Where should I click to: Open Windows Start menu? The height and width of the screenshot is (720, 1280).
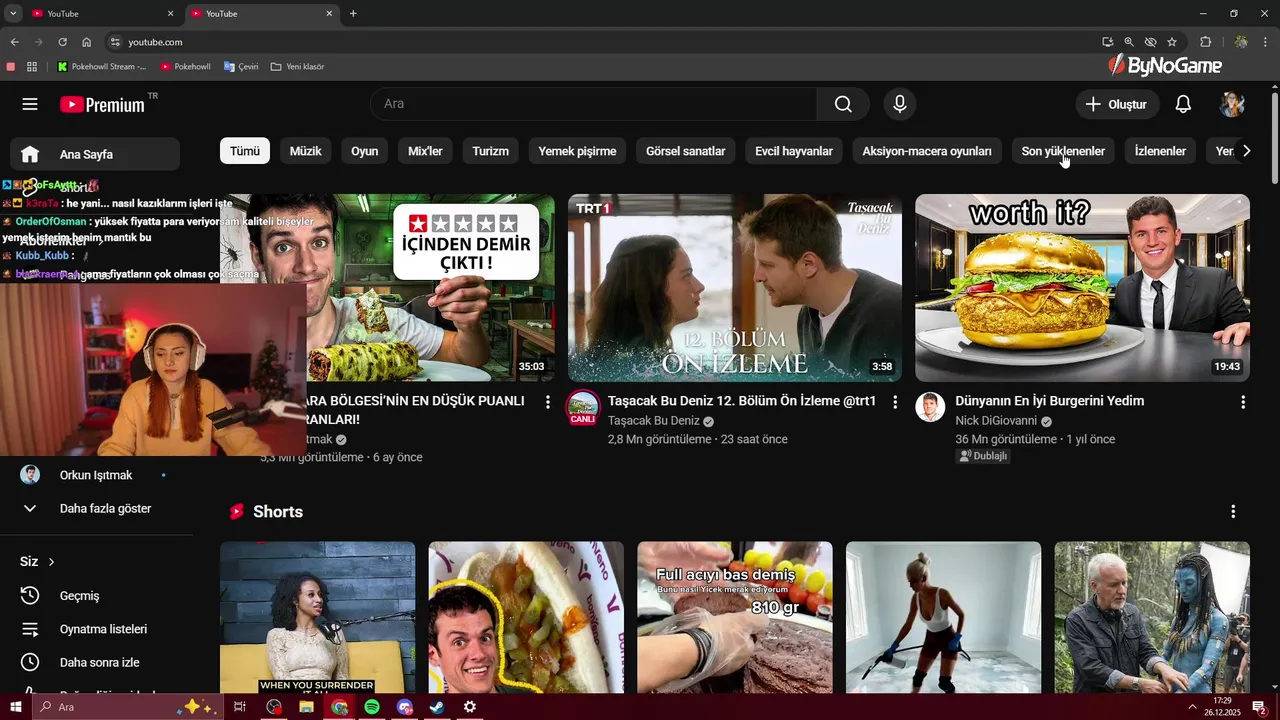click(x=15, y=707)
